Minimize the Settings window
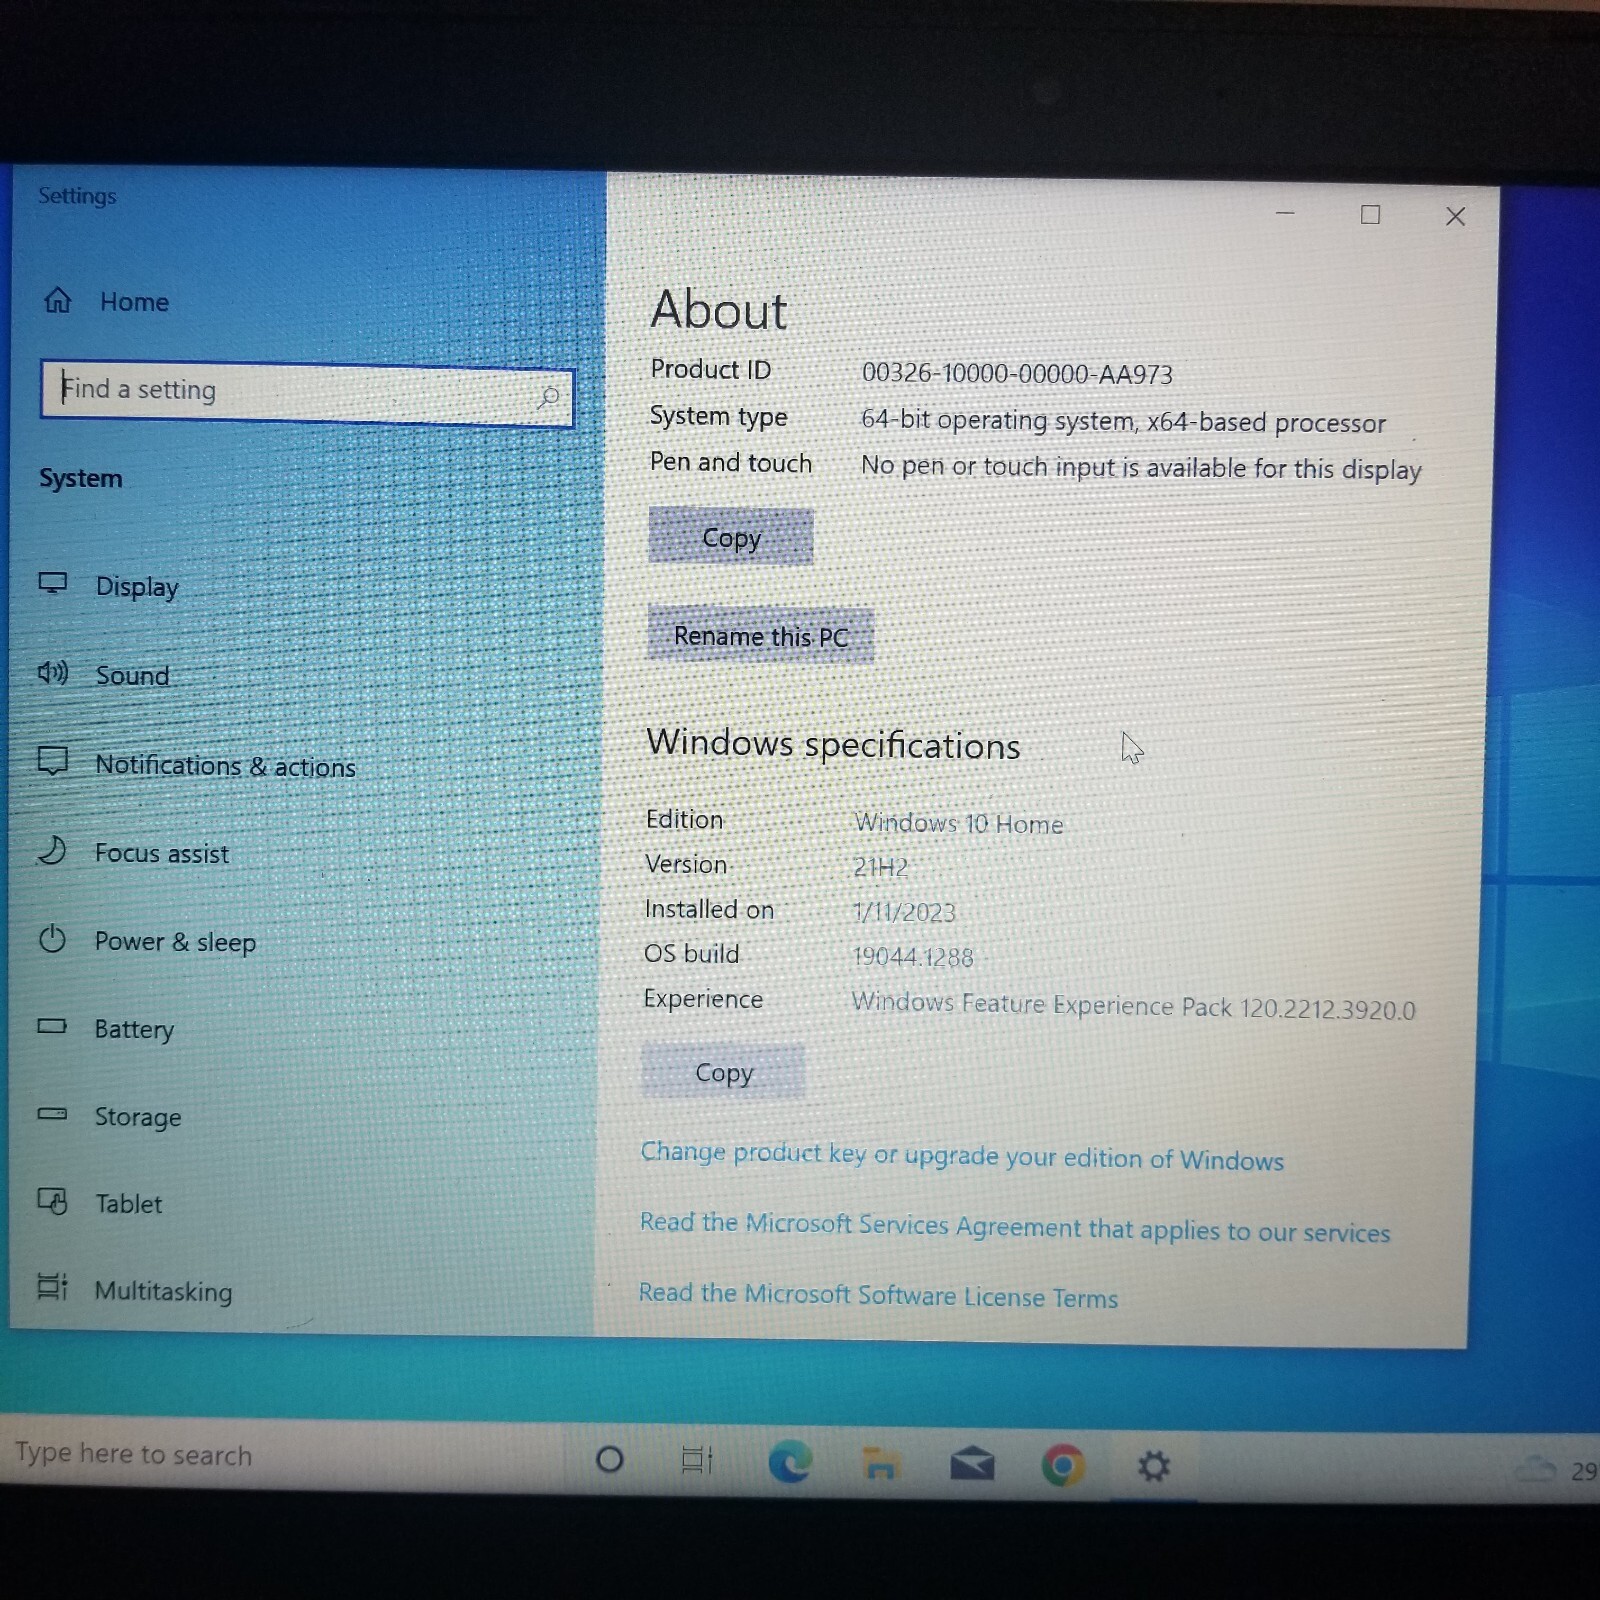Screen dimensions: 1600x1600 (x=1286, y=213)
